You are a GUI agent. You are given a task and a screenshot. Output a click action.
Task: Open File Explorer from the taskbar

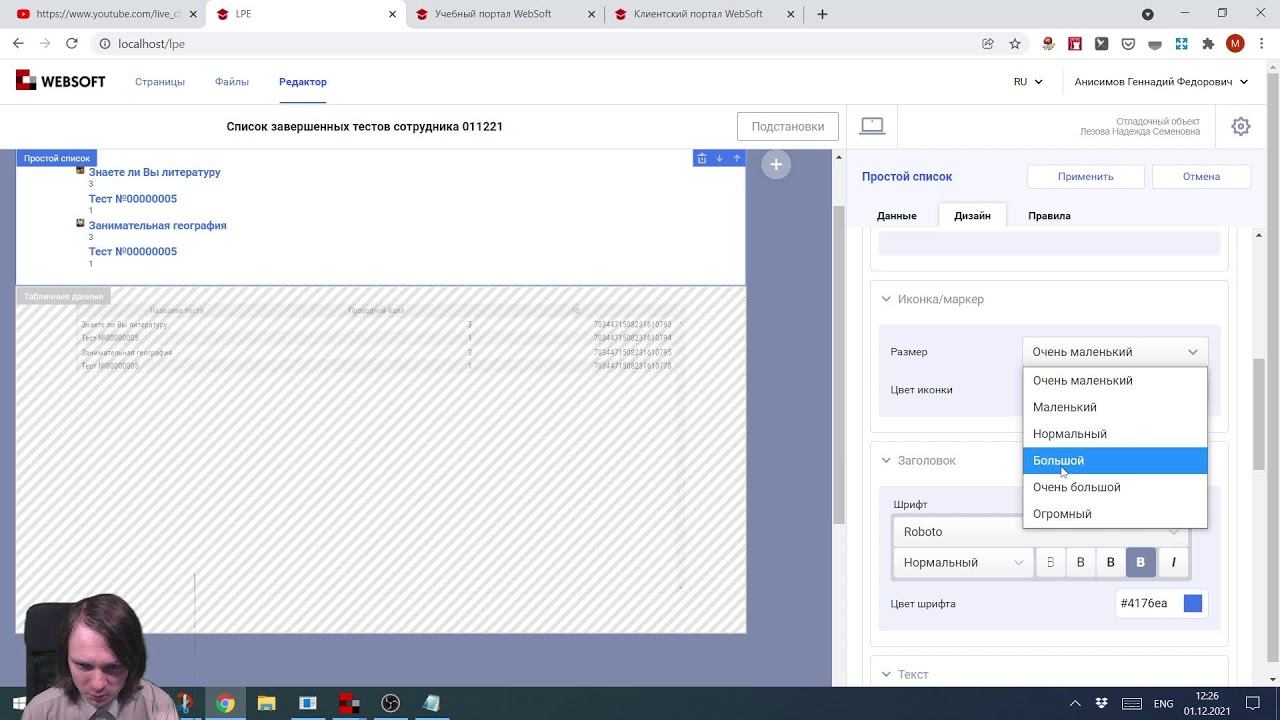tap(266, 703)
